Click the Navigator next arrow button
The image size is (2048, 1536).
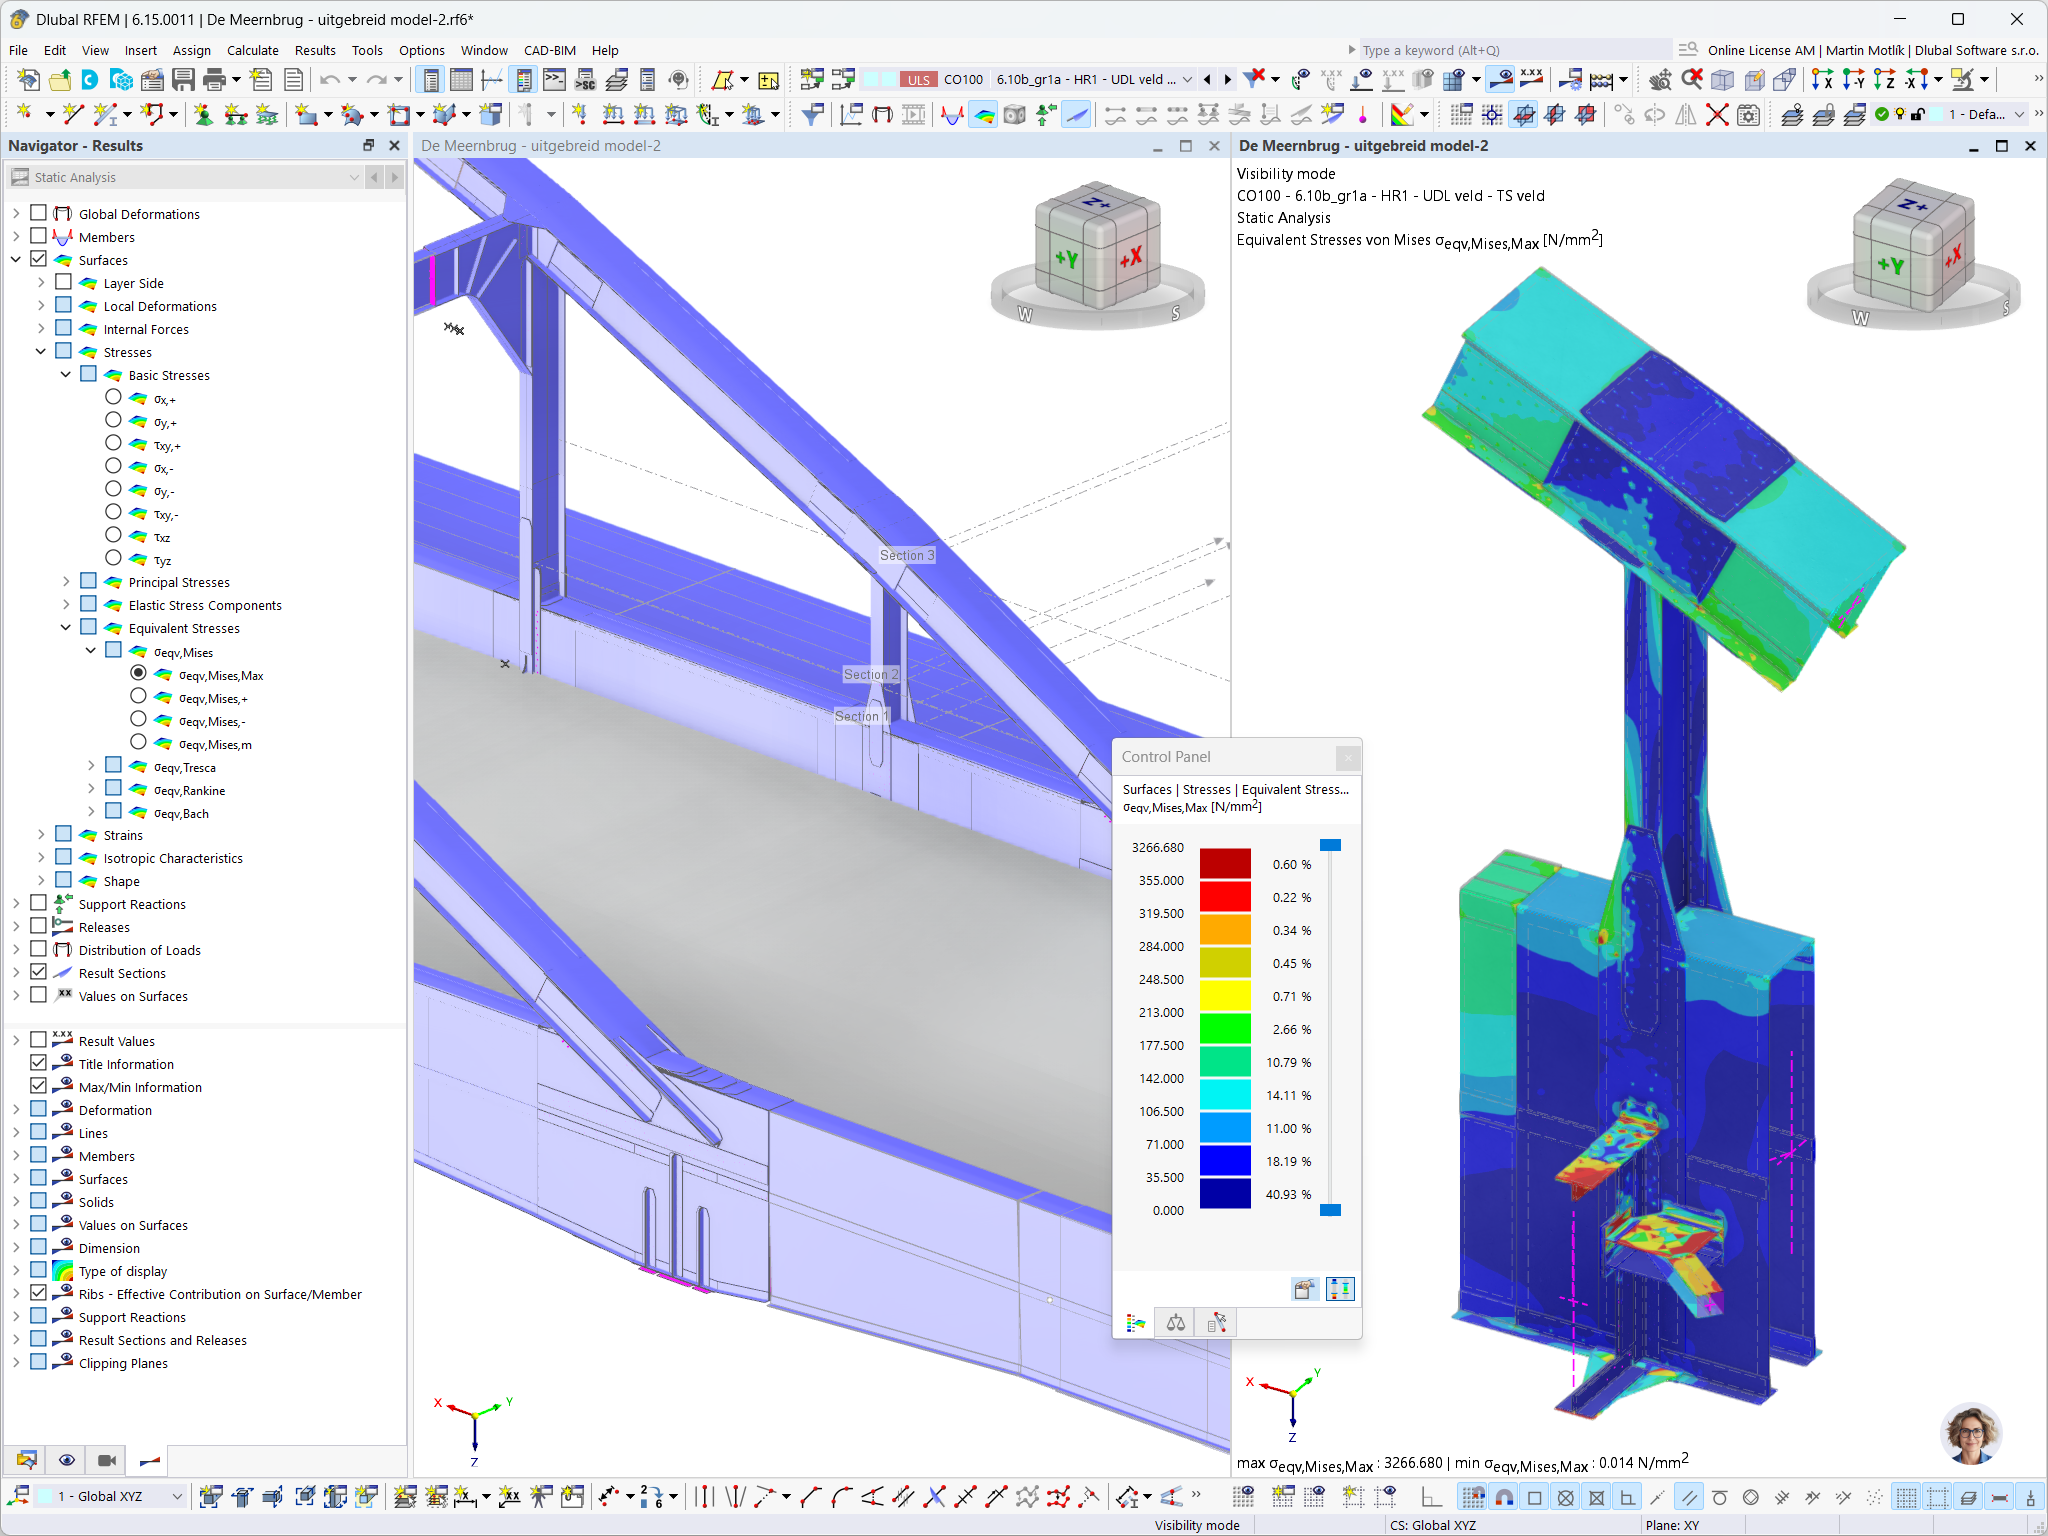pos(394,177)
